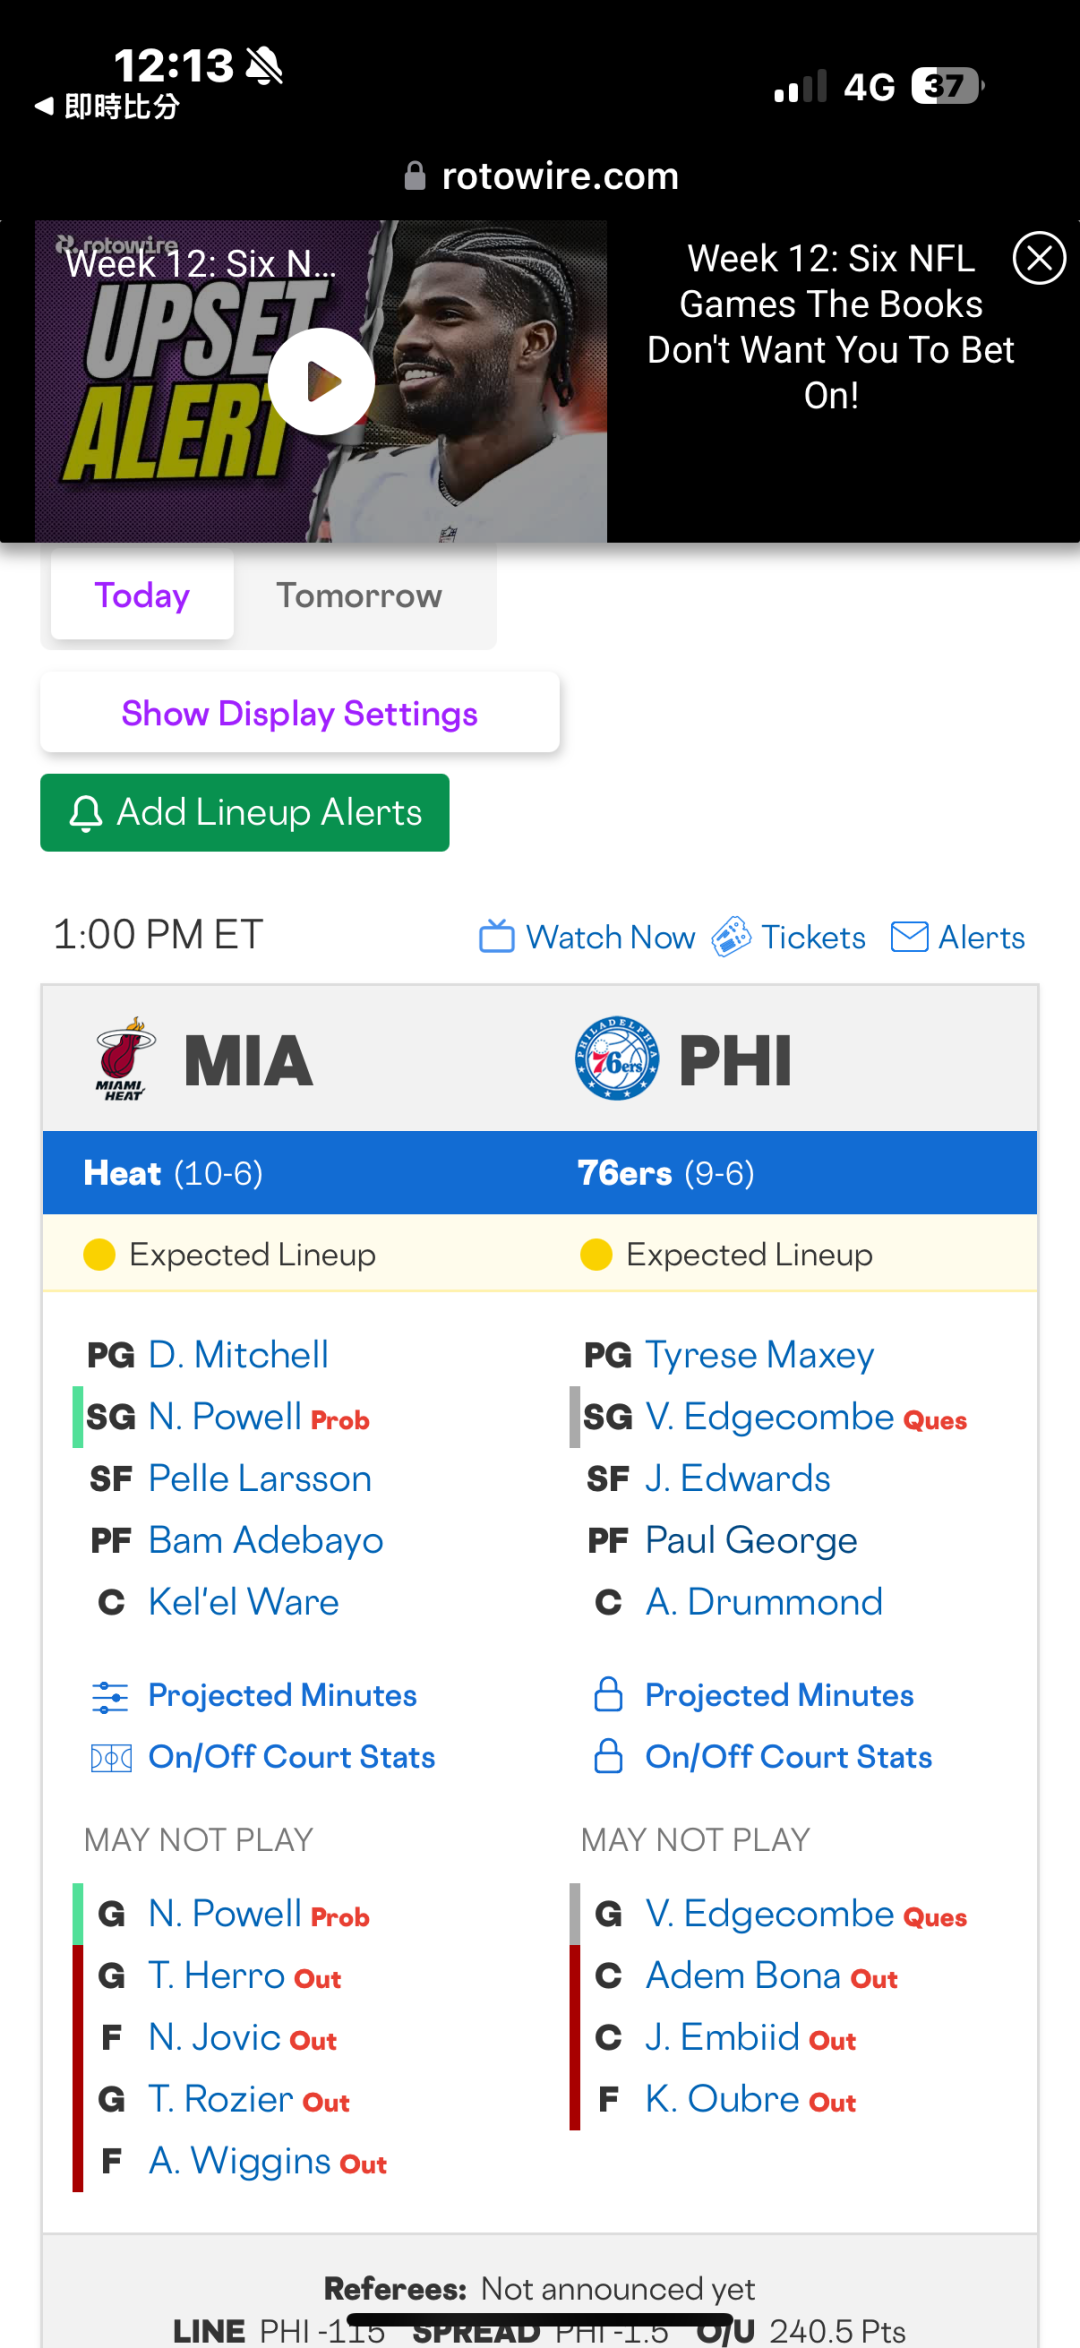
Task: Expand Show Display Settings
Action: click(x=299, y=713)
